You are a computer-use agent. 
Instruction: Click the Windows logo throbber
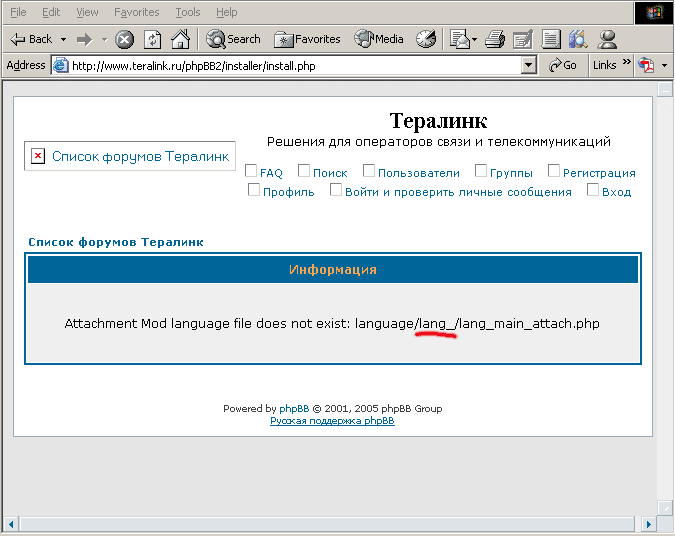[654, 12]
